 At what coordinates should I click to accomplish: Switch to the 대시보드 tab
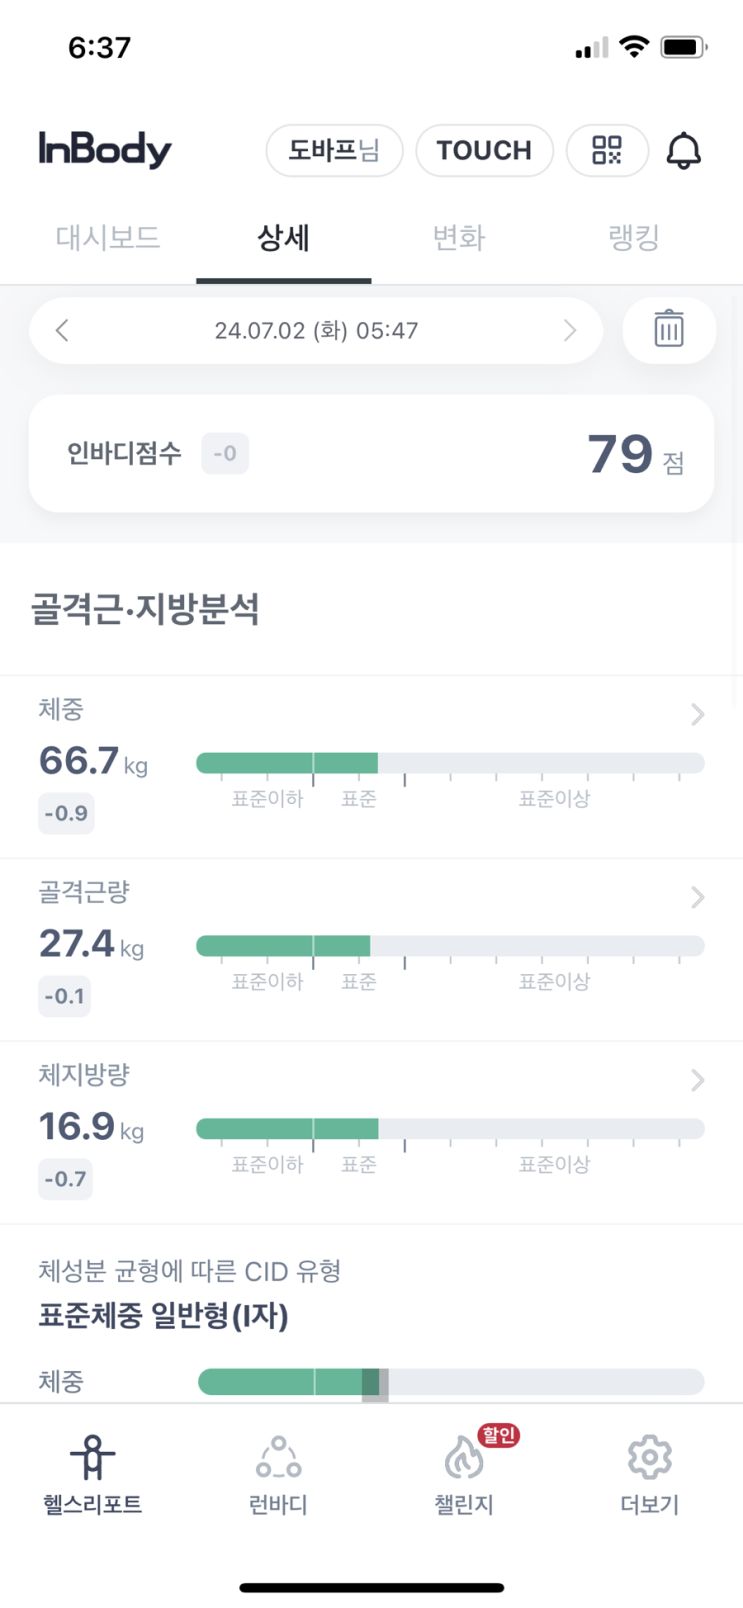coord(108,238)
